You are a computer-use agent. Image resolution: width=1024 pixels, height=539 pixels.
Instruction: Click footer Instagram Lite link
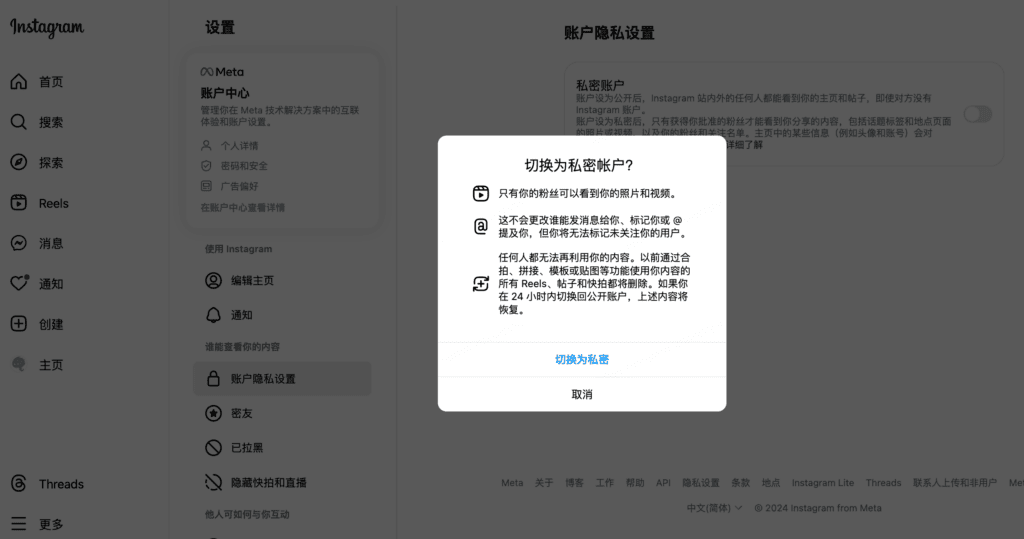[823, 483]
